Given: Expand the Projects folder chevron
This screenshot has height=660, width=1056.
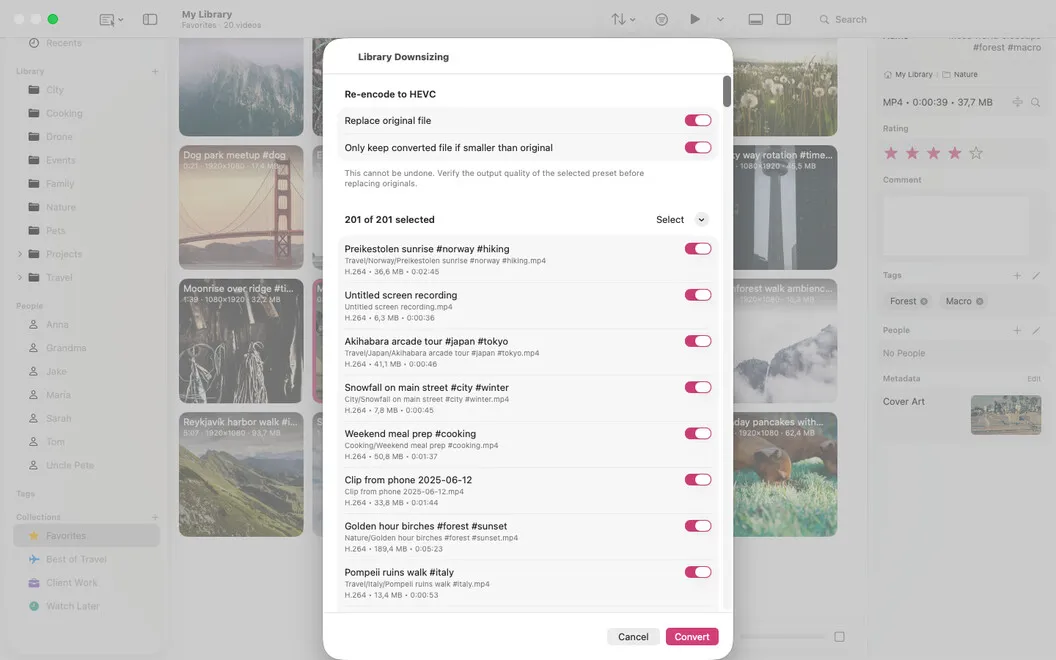Looking at the screenshot, I should (x=20, y=254).
